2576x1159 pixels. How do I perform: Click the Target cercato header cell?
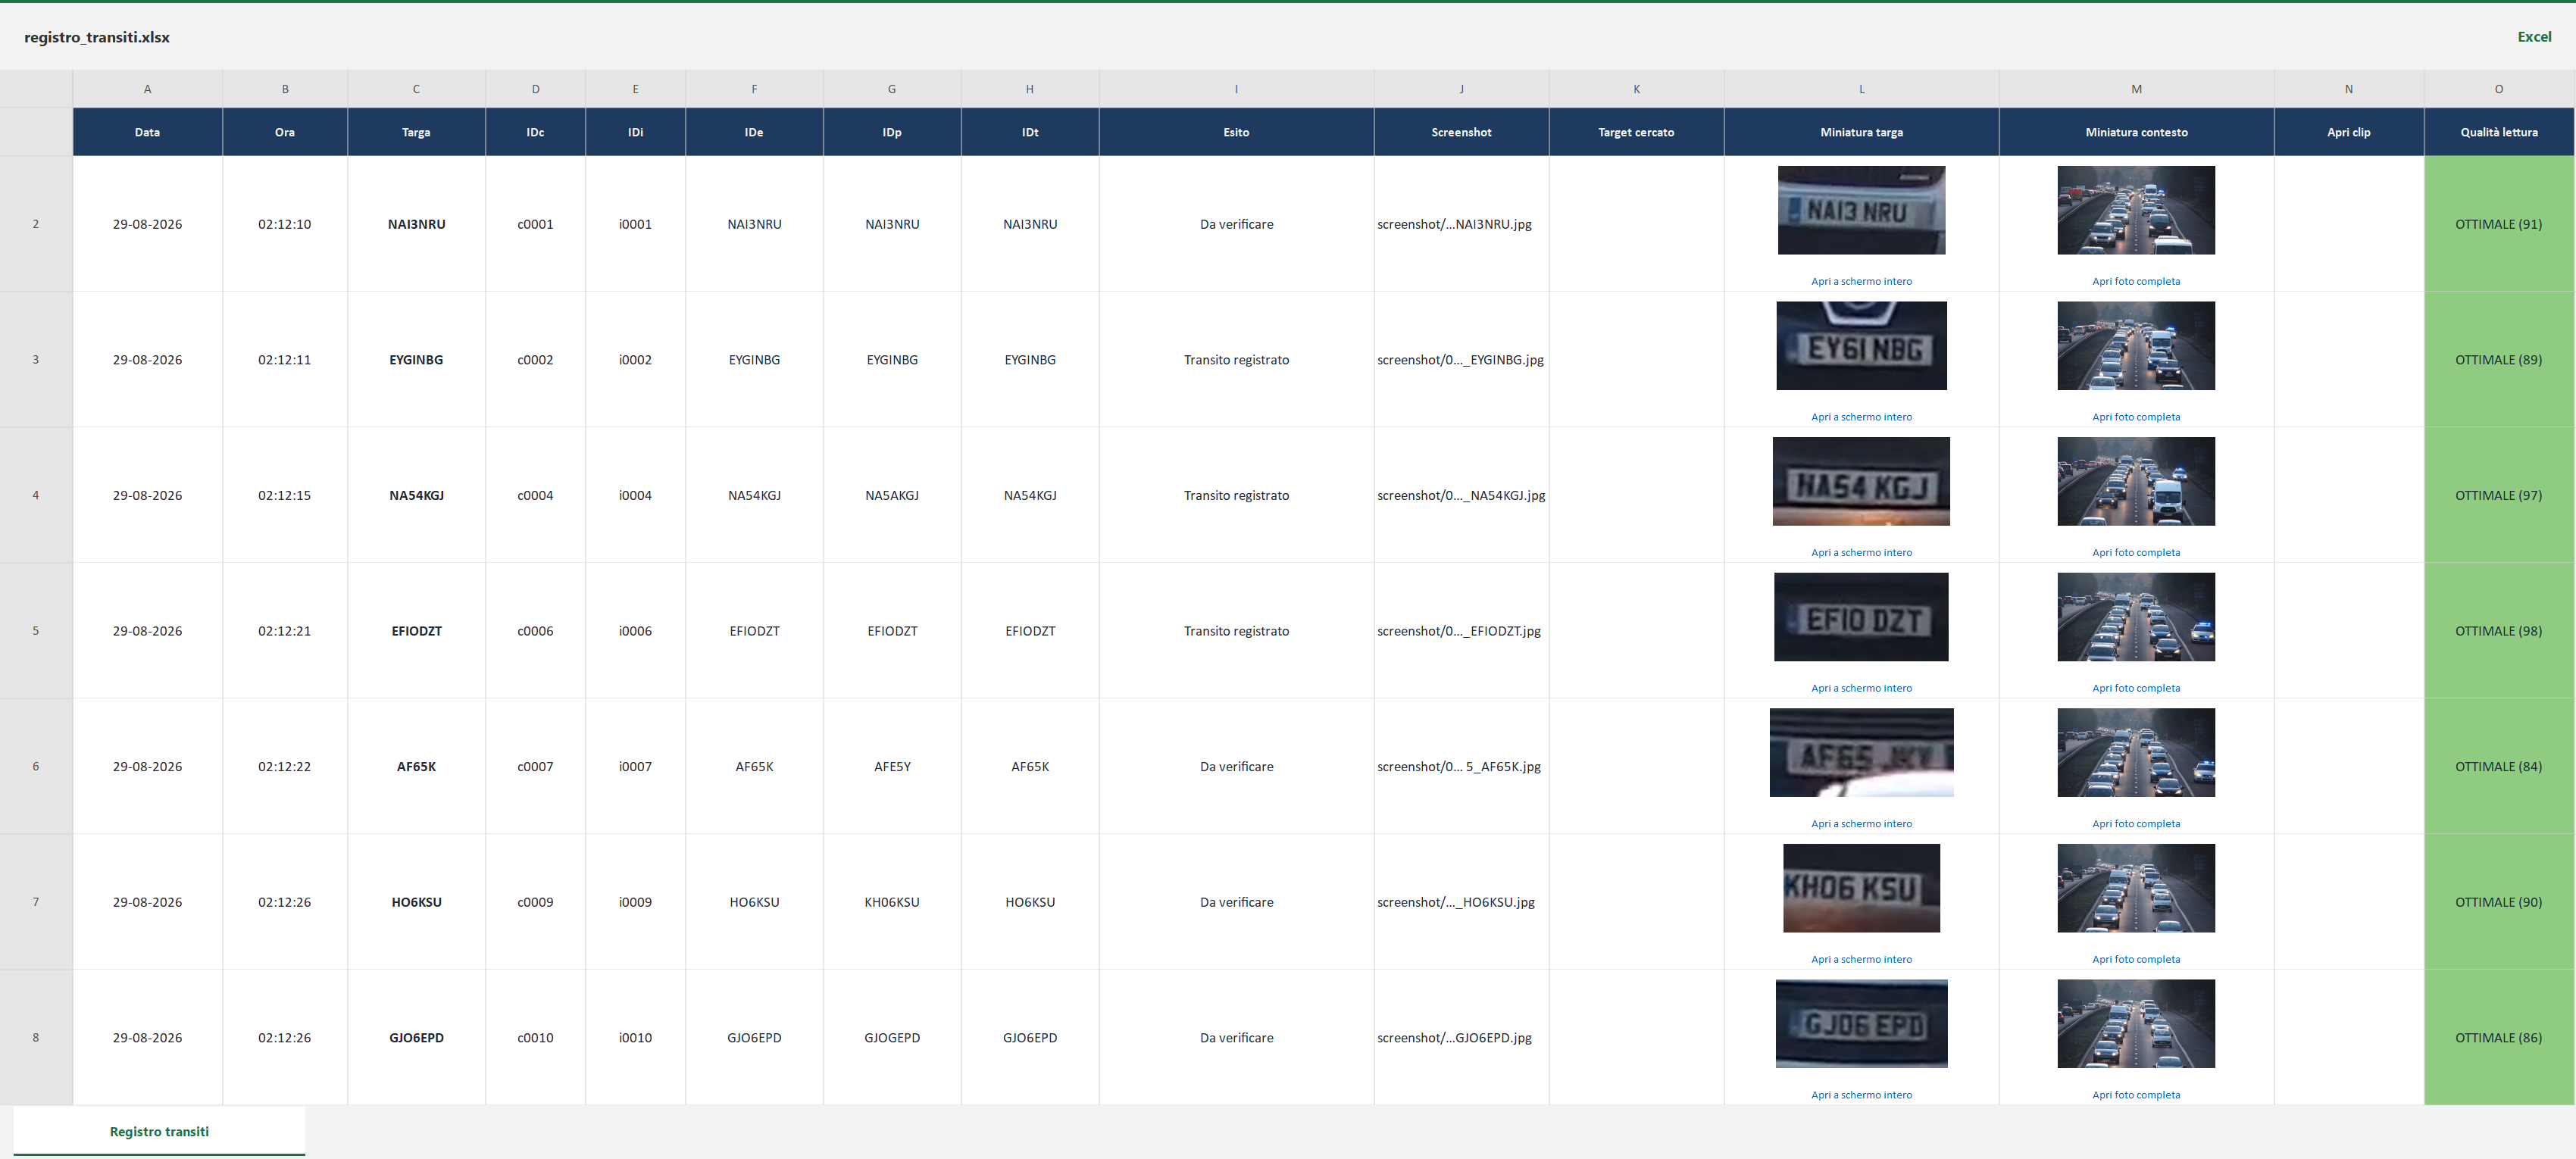coord(1636,132)
